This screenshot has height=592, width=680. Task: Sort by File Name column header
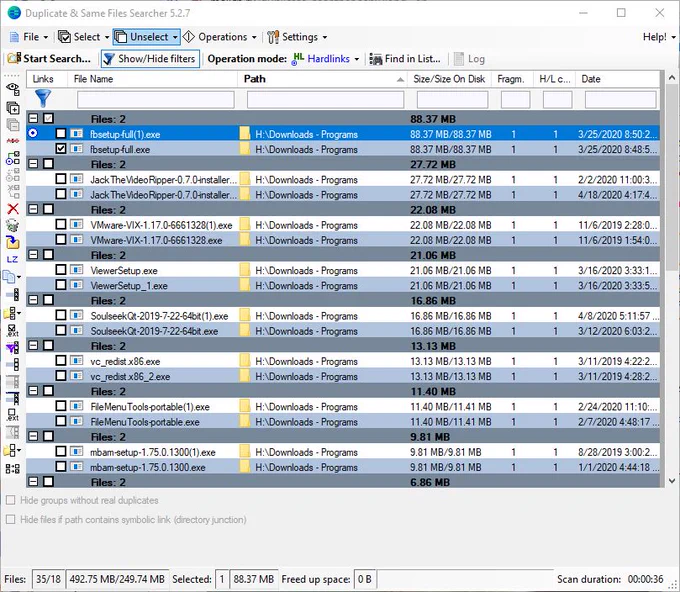[152, 79]
